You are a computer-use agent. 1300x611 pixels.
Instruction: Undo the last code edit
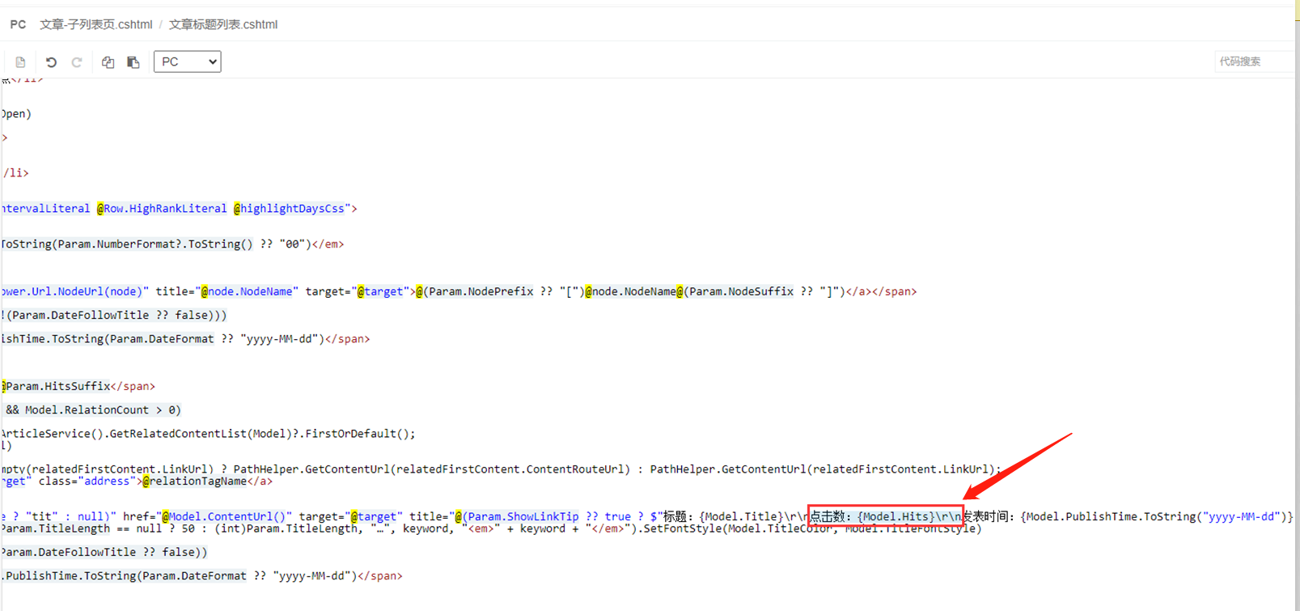tap(51, 62)
